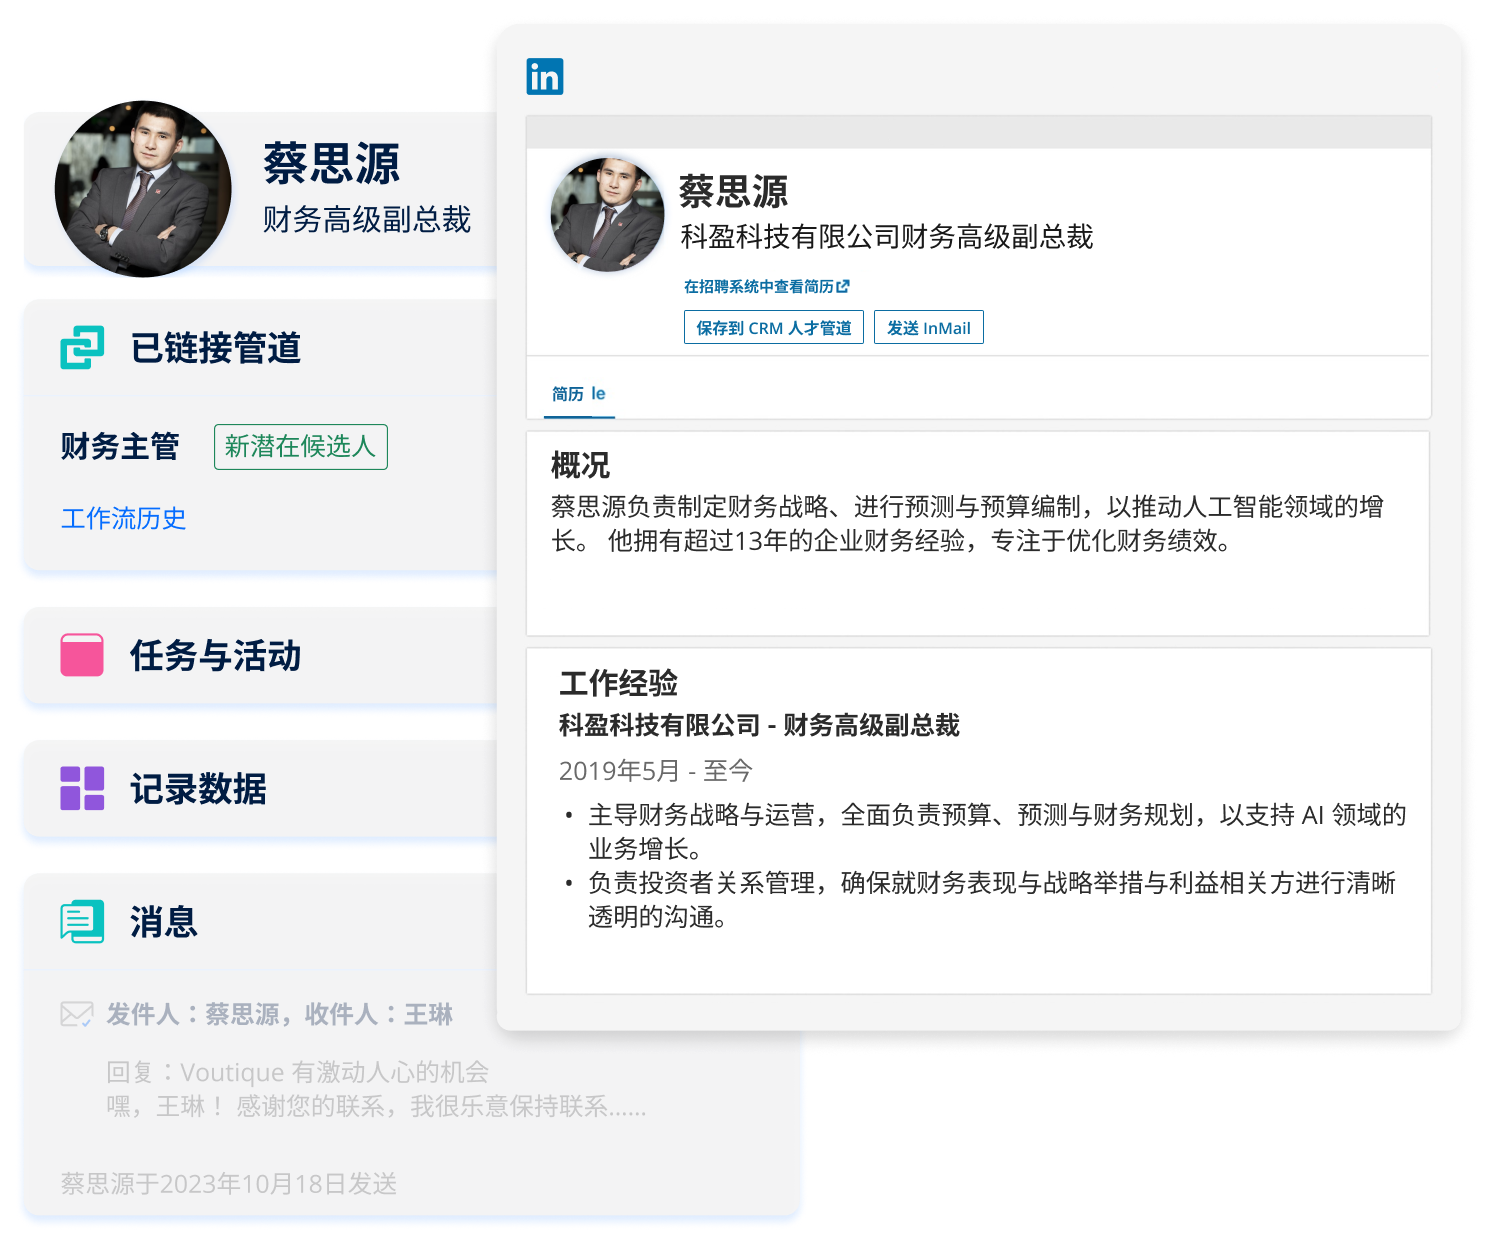Click the 工作经验 section heading

[618, 683]
